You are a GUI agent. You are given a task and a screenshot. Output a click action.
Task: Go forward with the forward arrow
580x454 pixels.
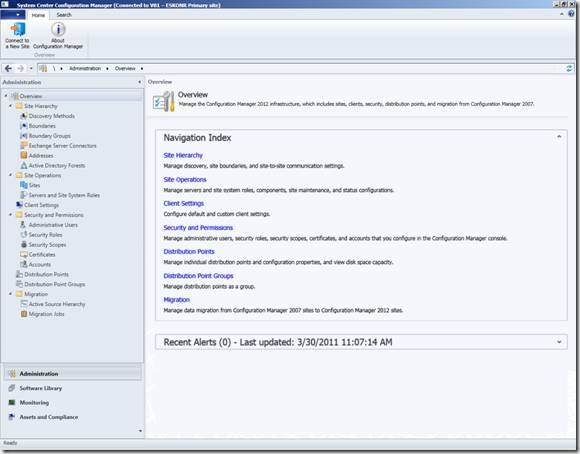tap(21, 68)
